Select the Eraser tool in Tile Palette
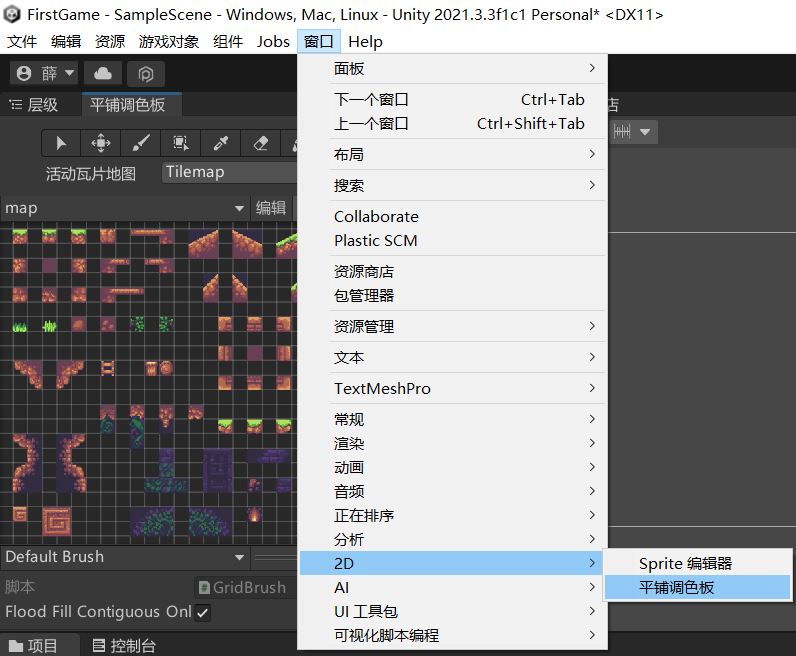 (x=261, y=143)
